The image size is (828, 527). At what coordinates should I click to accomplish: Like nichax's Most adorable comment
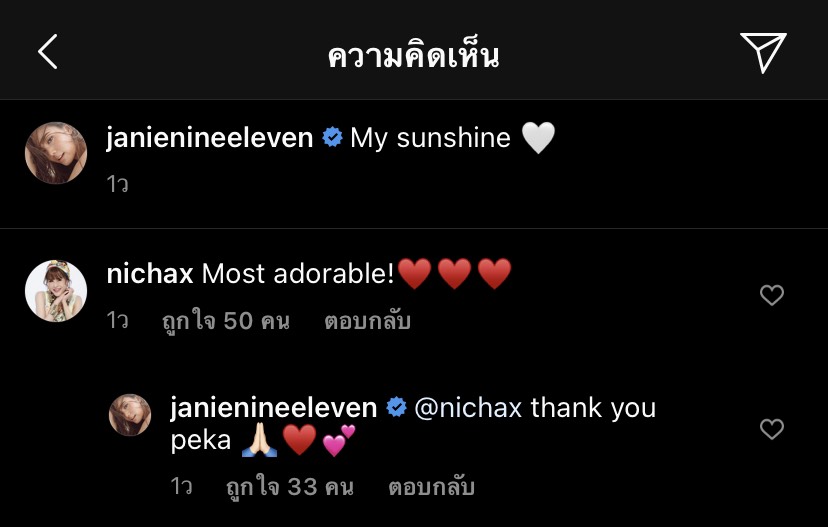(x=771, y=295)
